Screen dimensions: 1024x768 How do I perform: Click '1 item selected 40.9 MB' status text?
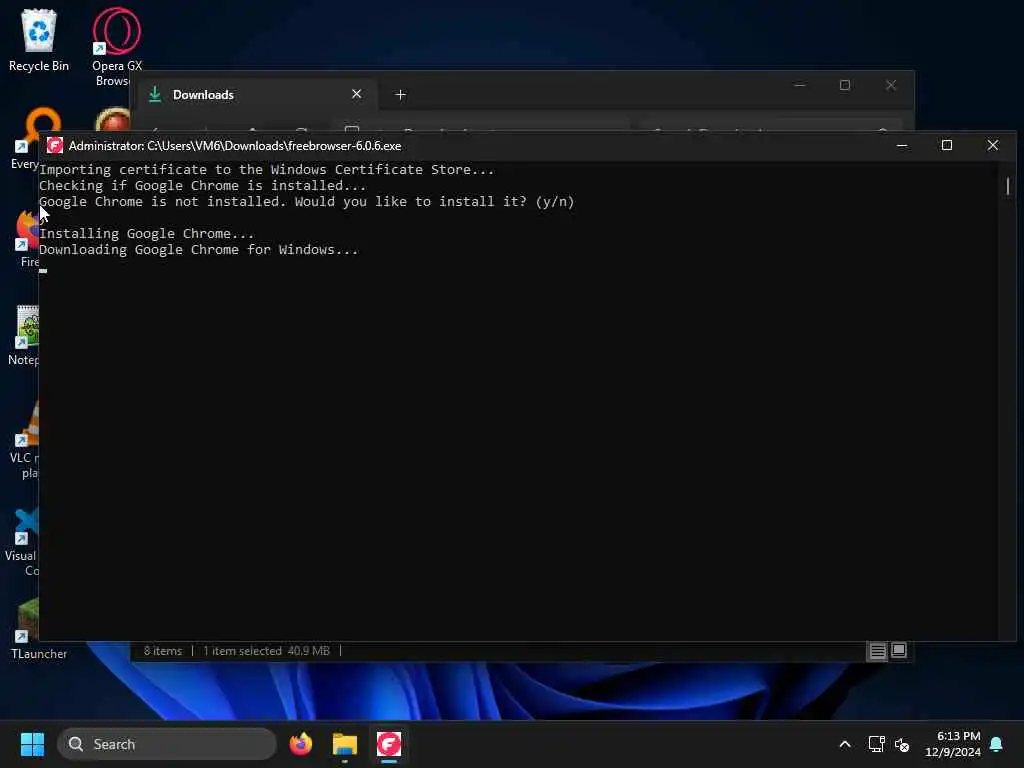tap(266, 650)
